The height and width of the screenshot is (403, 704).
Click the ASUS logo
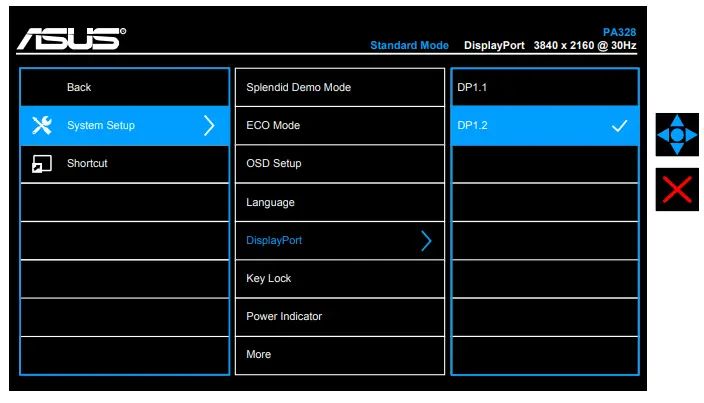[x=71, y=38]
